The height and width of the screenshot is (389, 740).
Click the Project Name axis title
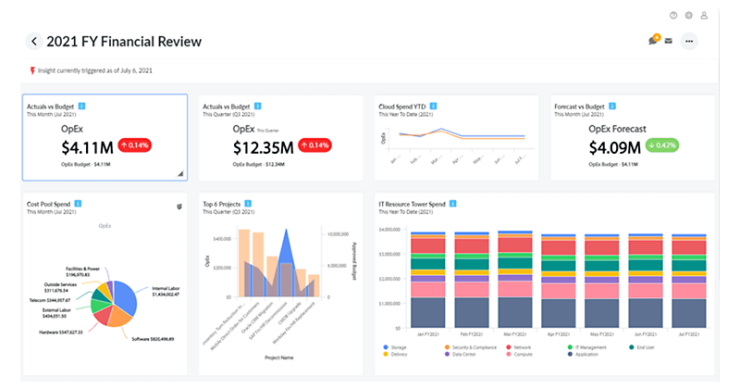click(278, 358)
